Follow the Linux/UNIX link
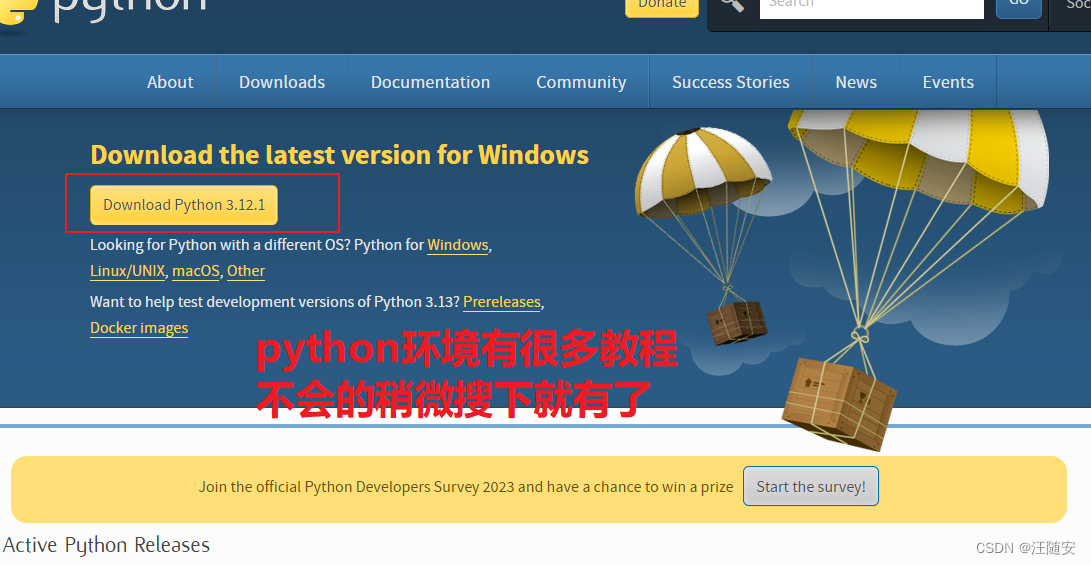 click(128, 271)
